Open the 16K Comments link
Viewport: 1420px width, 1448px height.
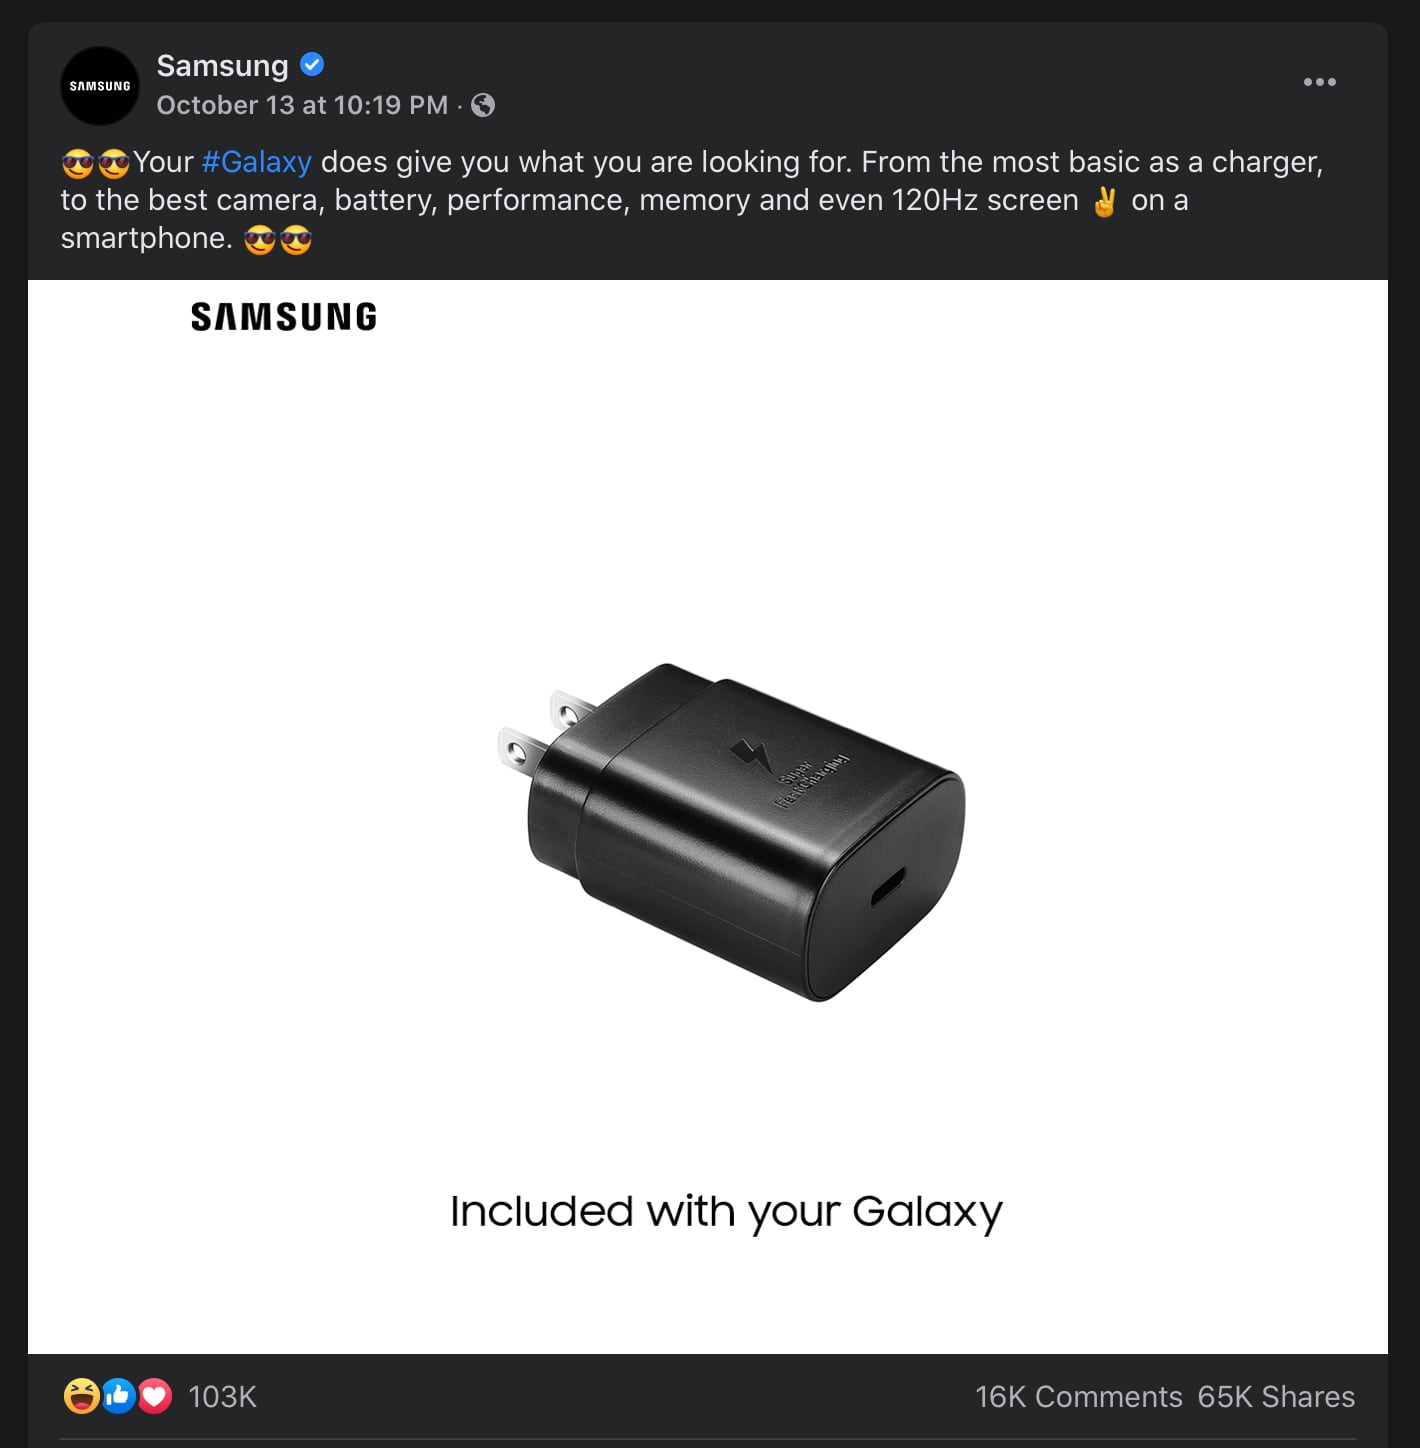[1078, 1397]
